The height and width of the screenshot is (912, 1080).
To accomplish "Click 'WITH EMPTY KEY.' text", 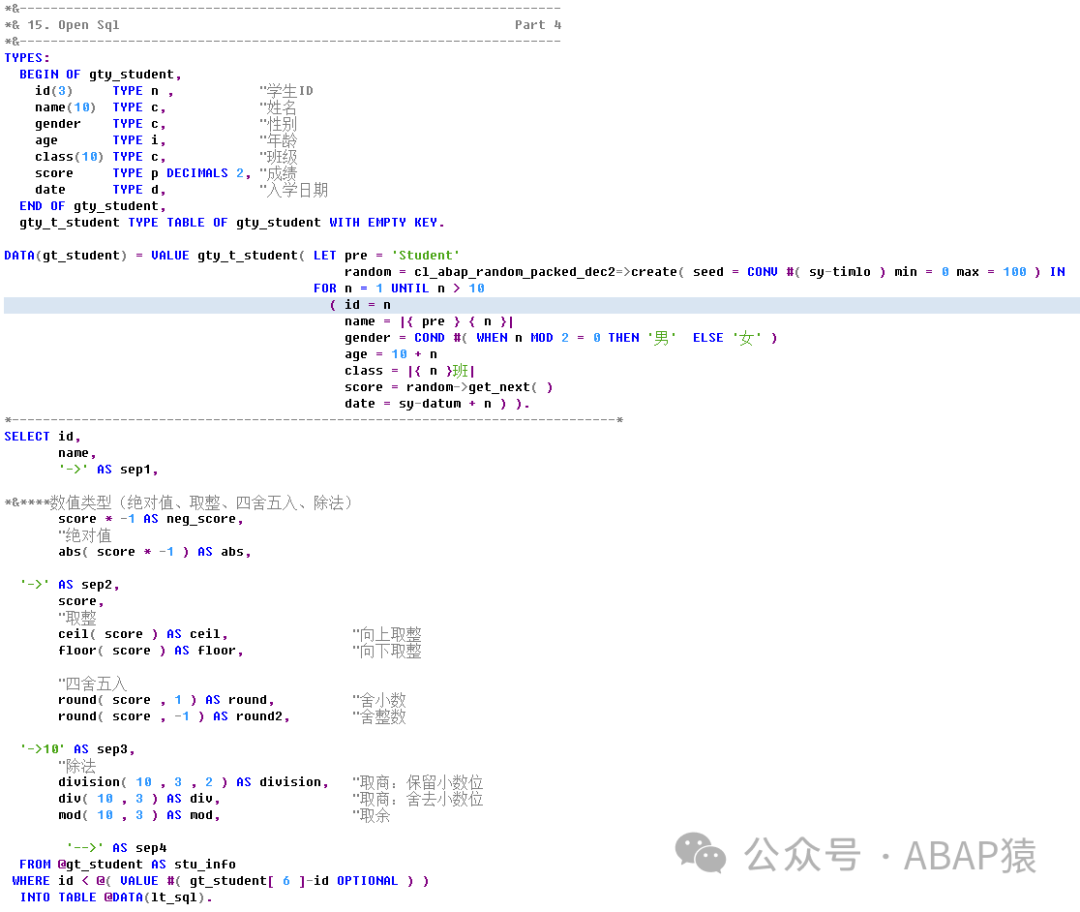I will (386, 222).
